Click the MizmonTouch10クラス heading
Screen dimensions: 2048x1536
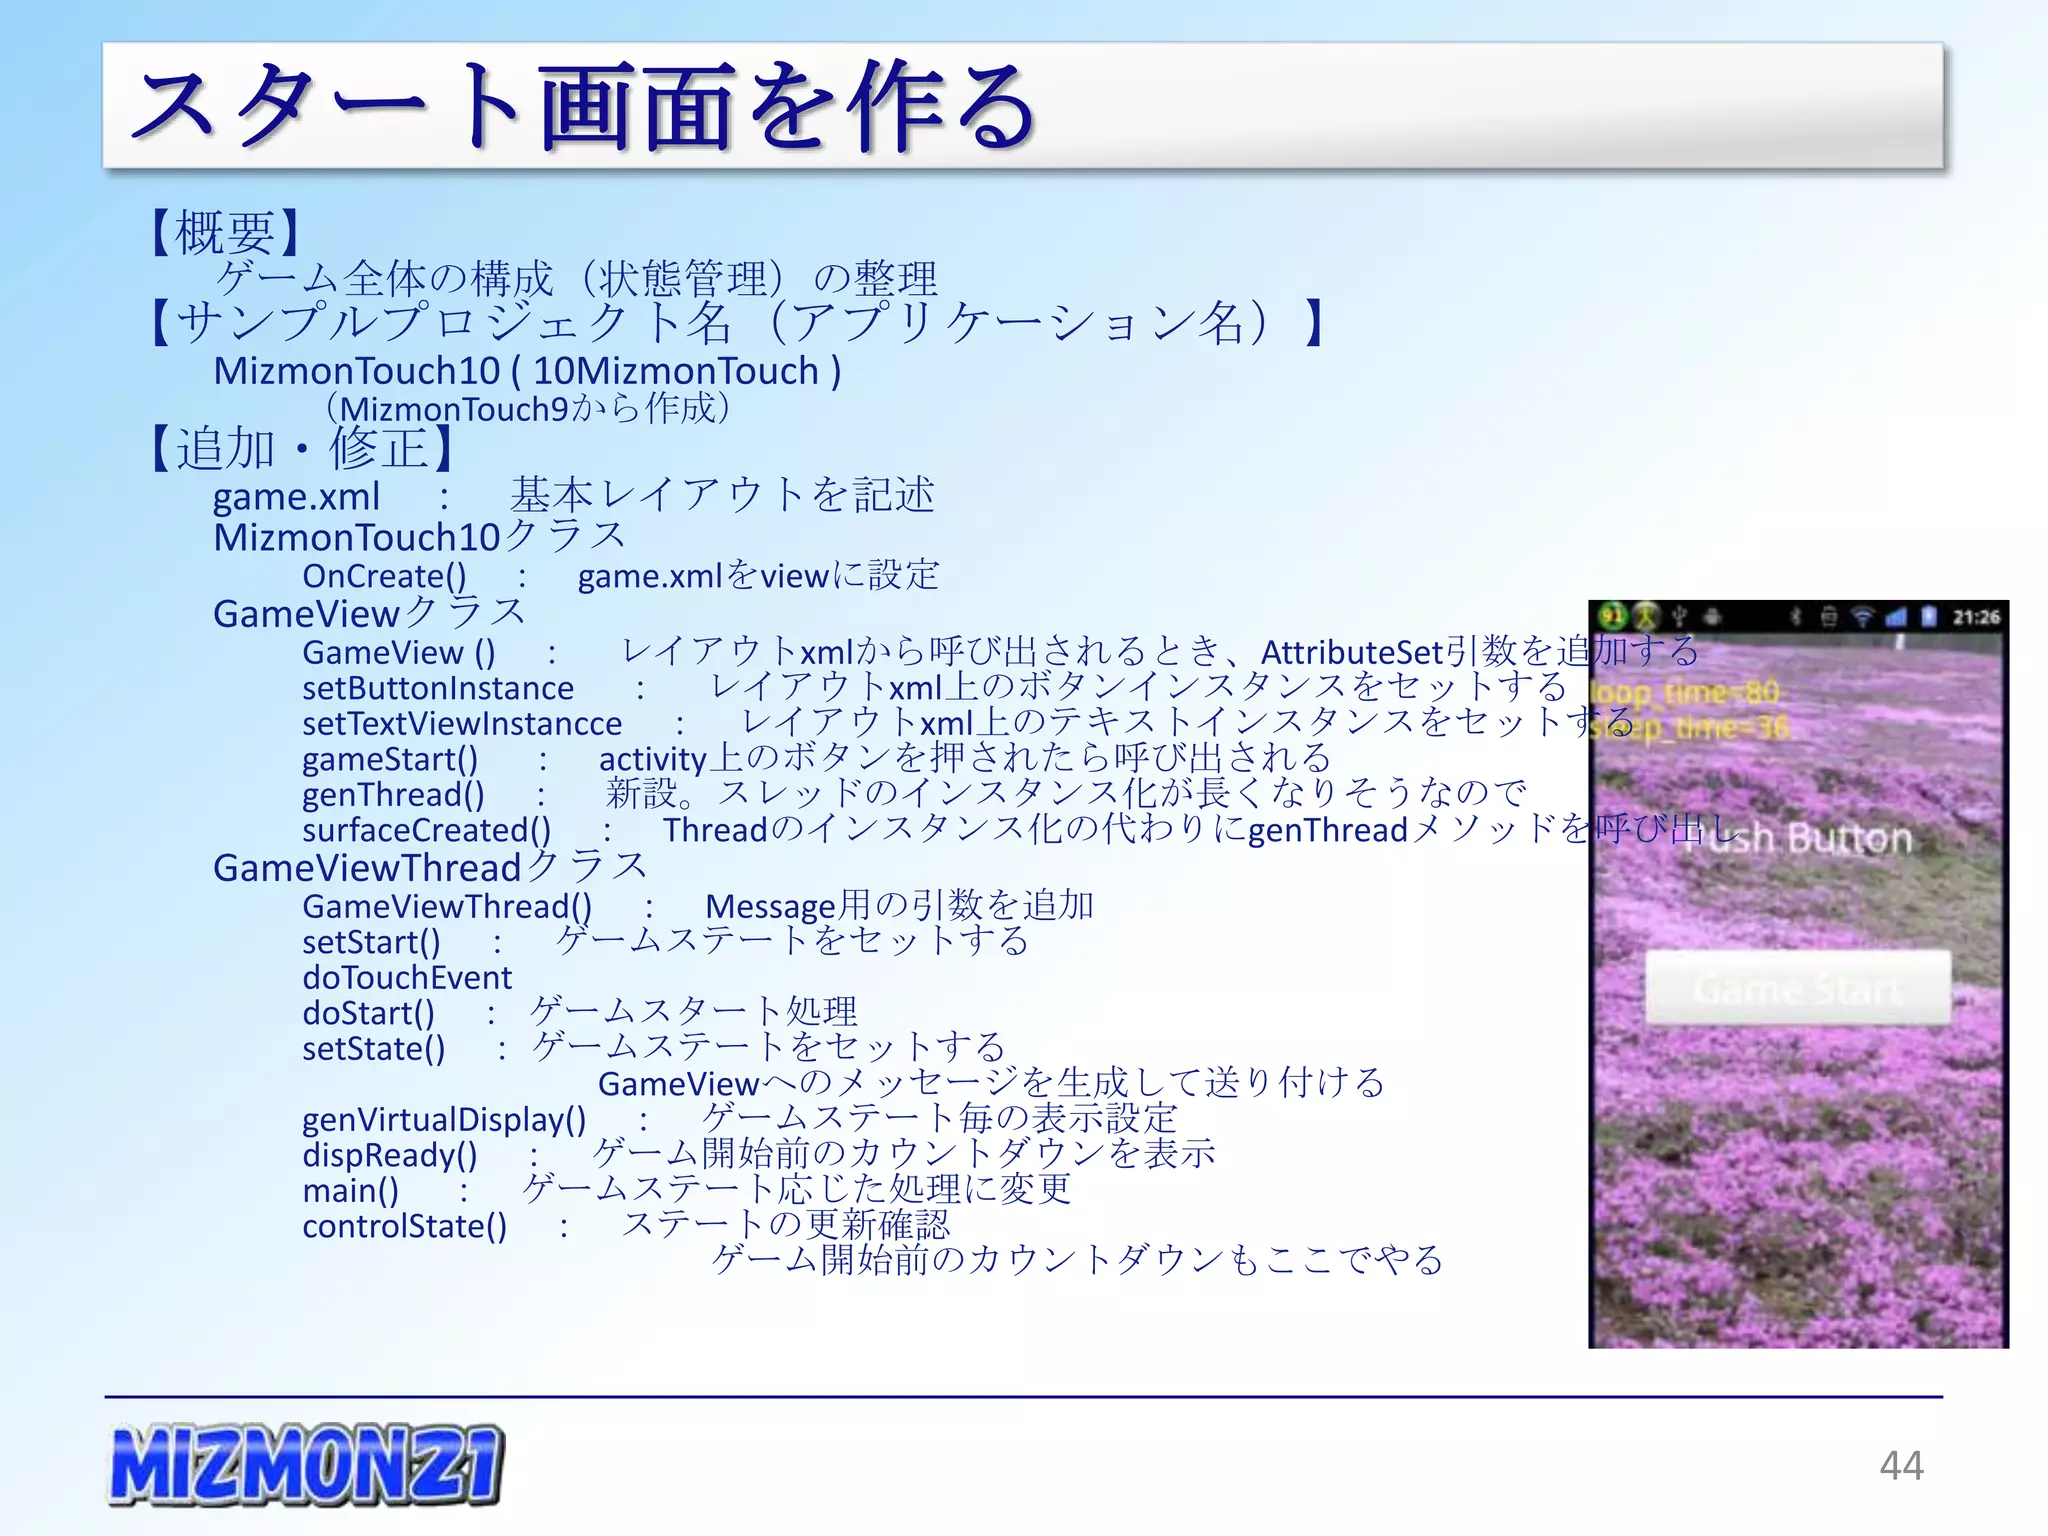click(419, 537)
